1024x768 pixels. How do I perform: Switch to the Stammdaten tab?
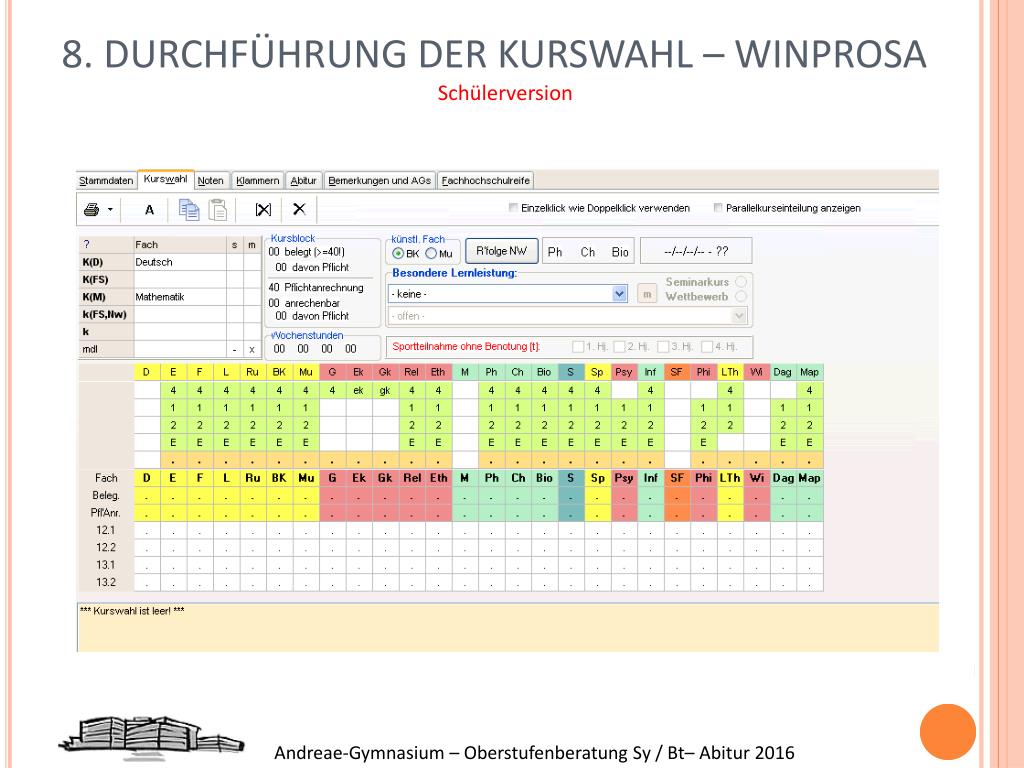click(x=106, y=181)
